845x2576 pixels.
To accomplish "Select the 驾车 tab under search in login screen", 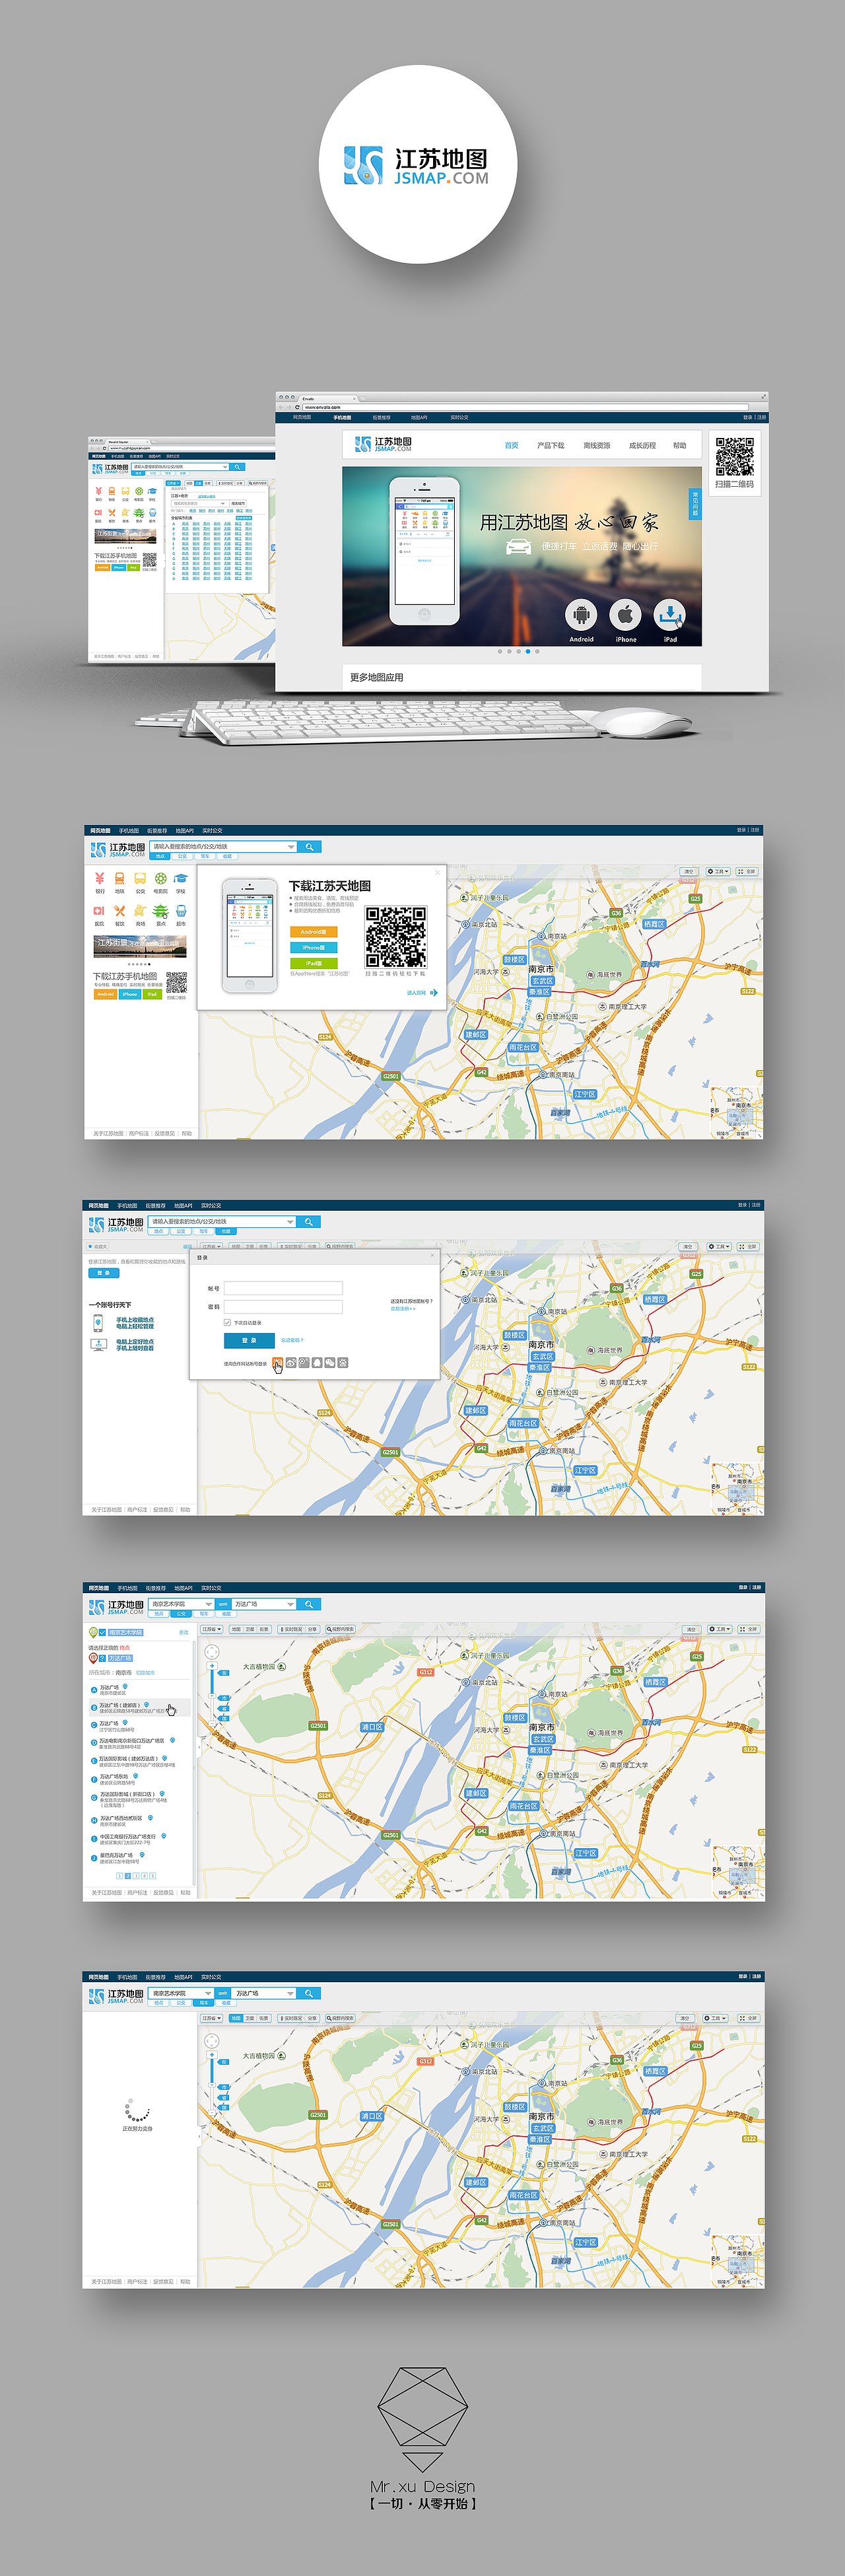I will point(204,1231).
